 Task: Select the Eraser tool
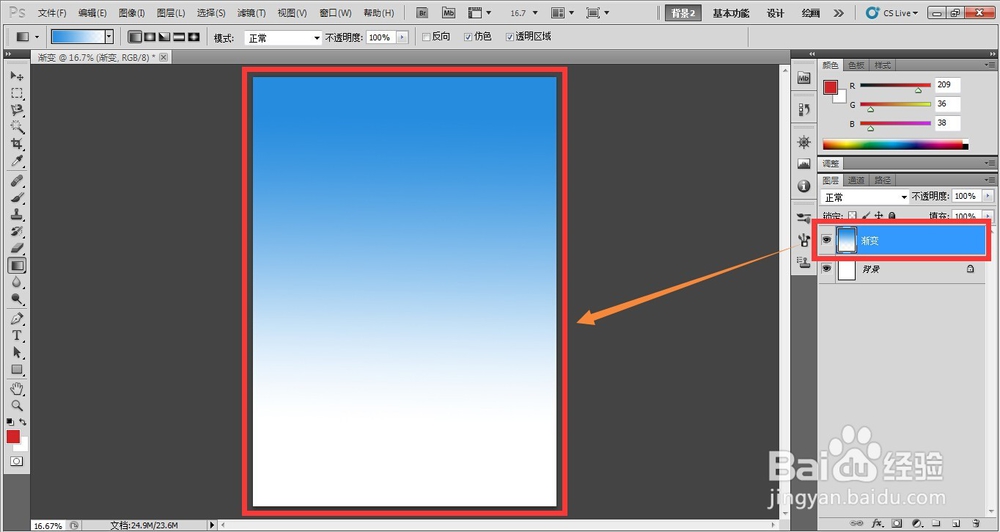17,248
